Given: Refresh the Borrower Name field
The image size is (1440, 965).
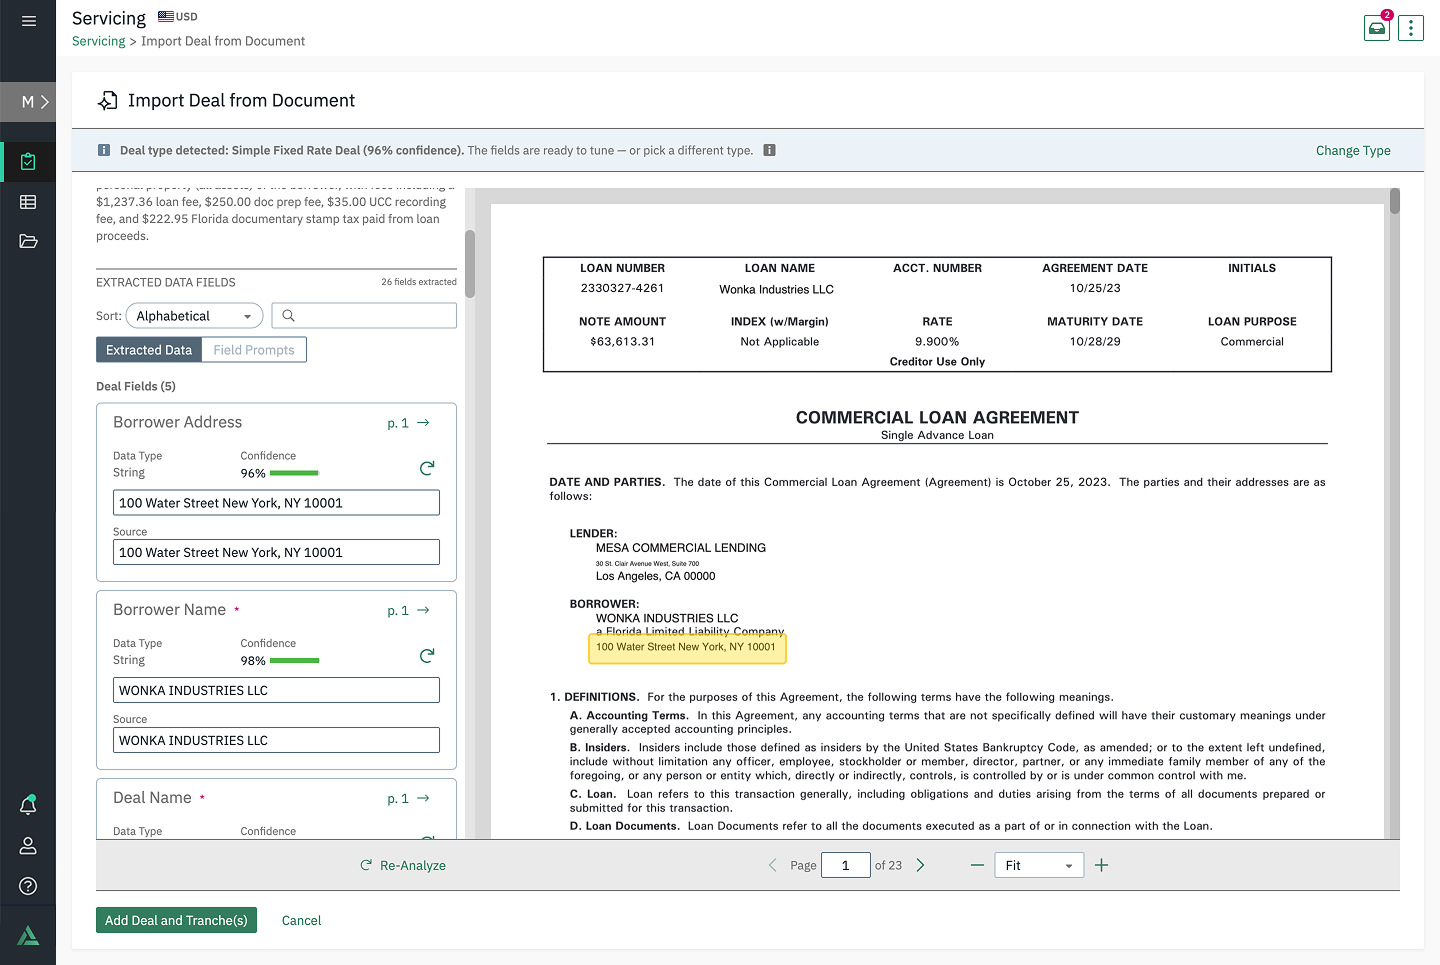Looking at the screenshot, I should click(x=427, y=656).
